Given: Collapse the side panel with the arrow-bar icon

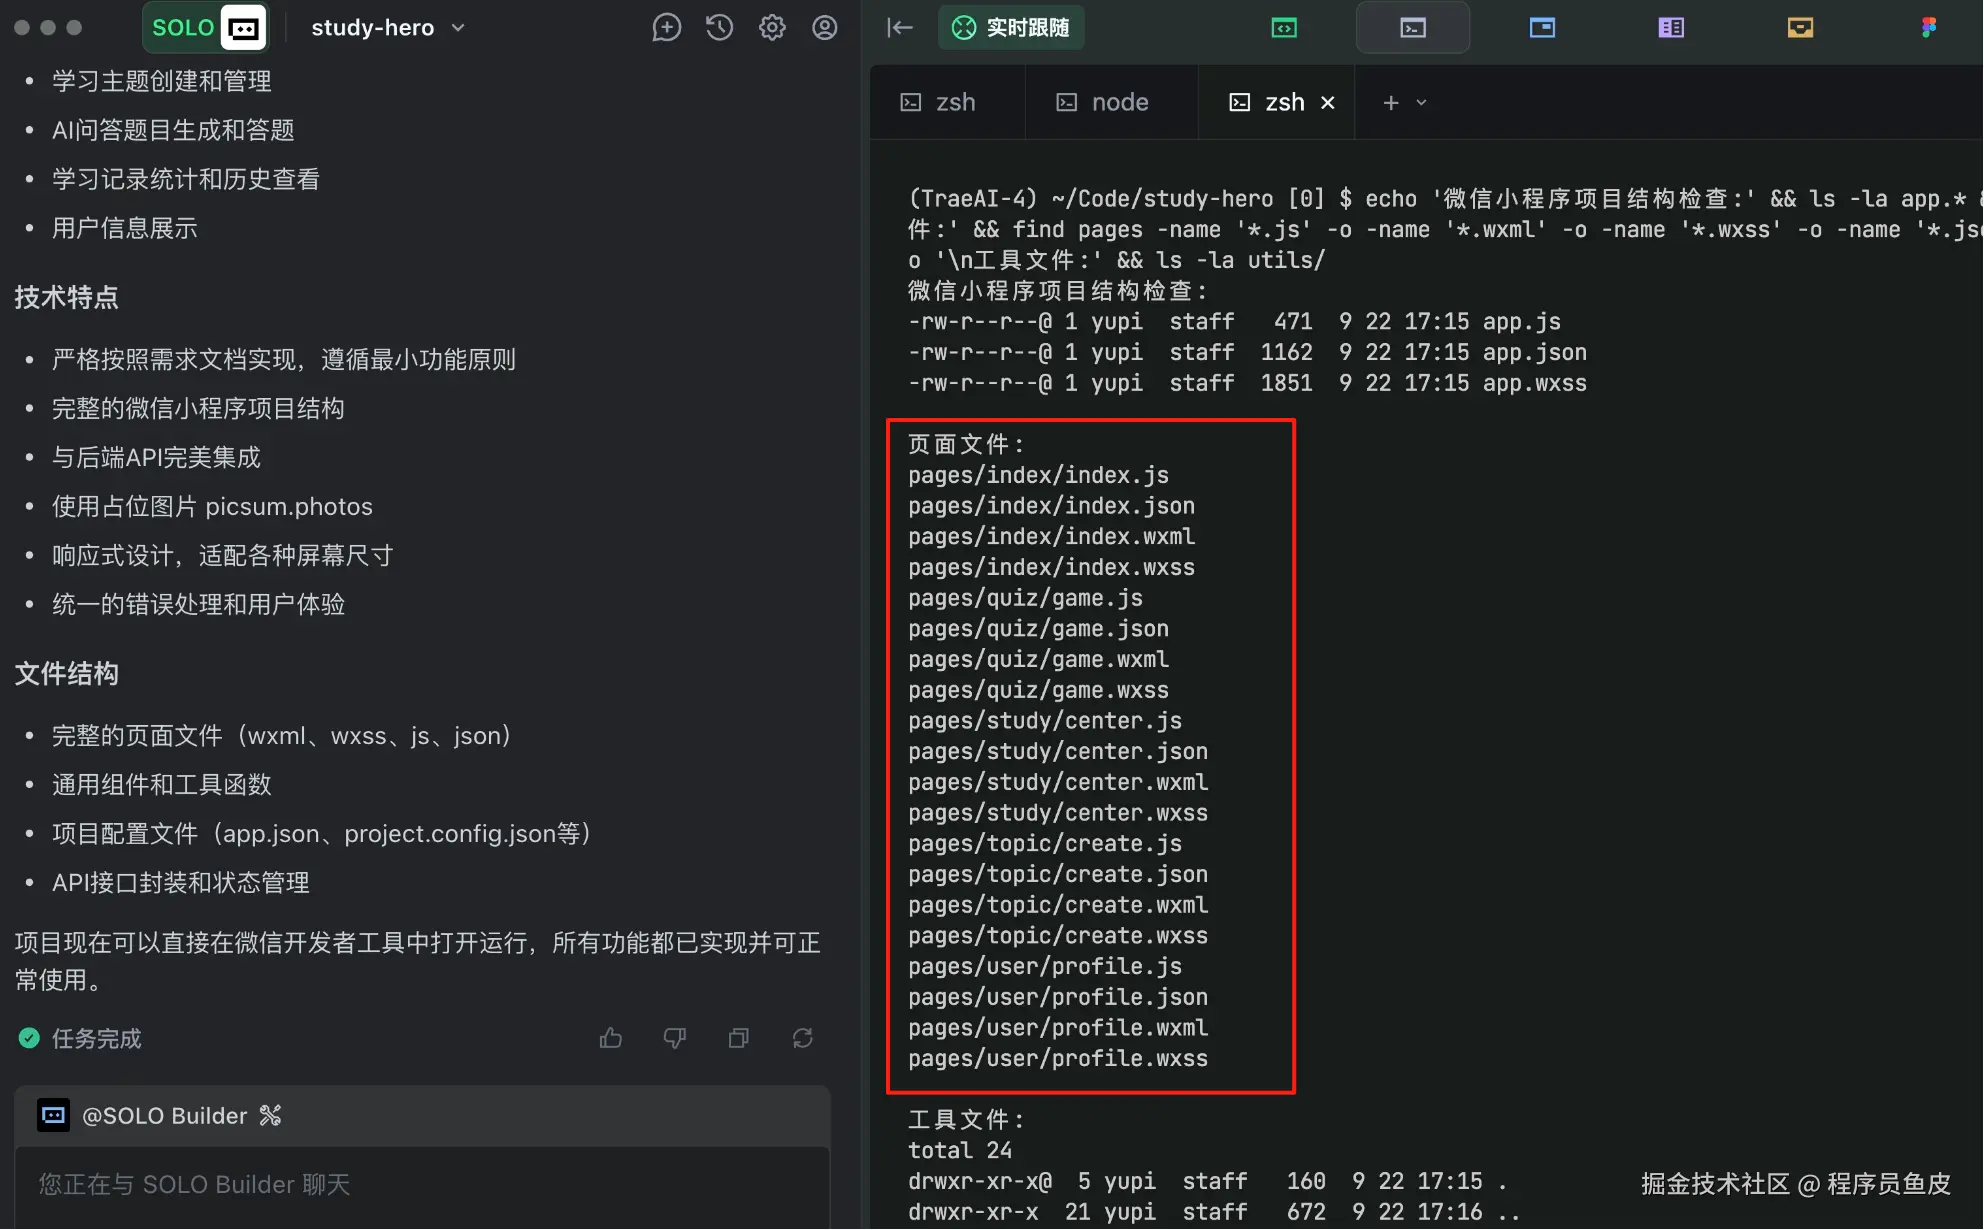Looking at the screenshot, I should point(900,28).
